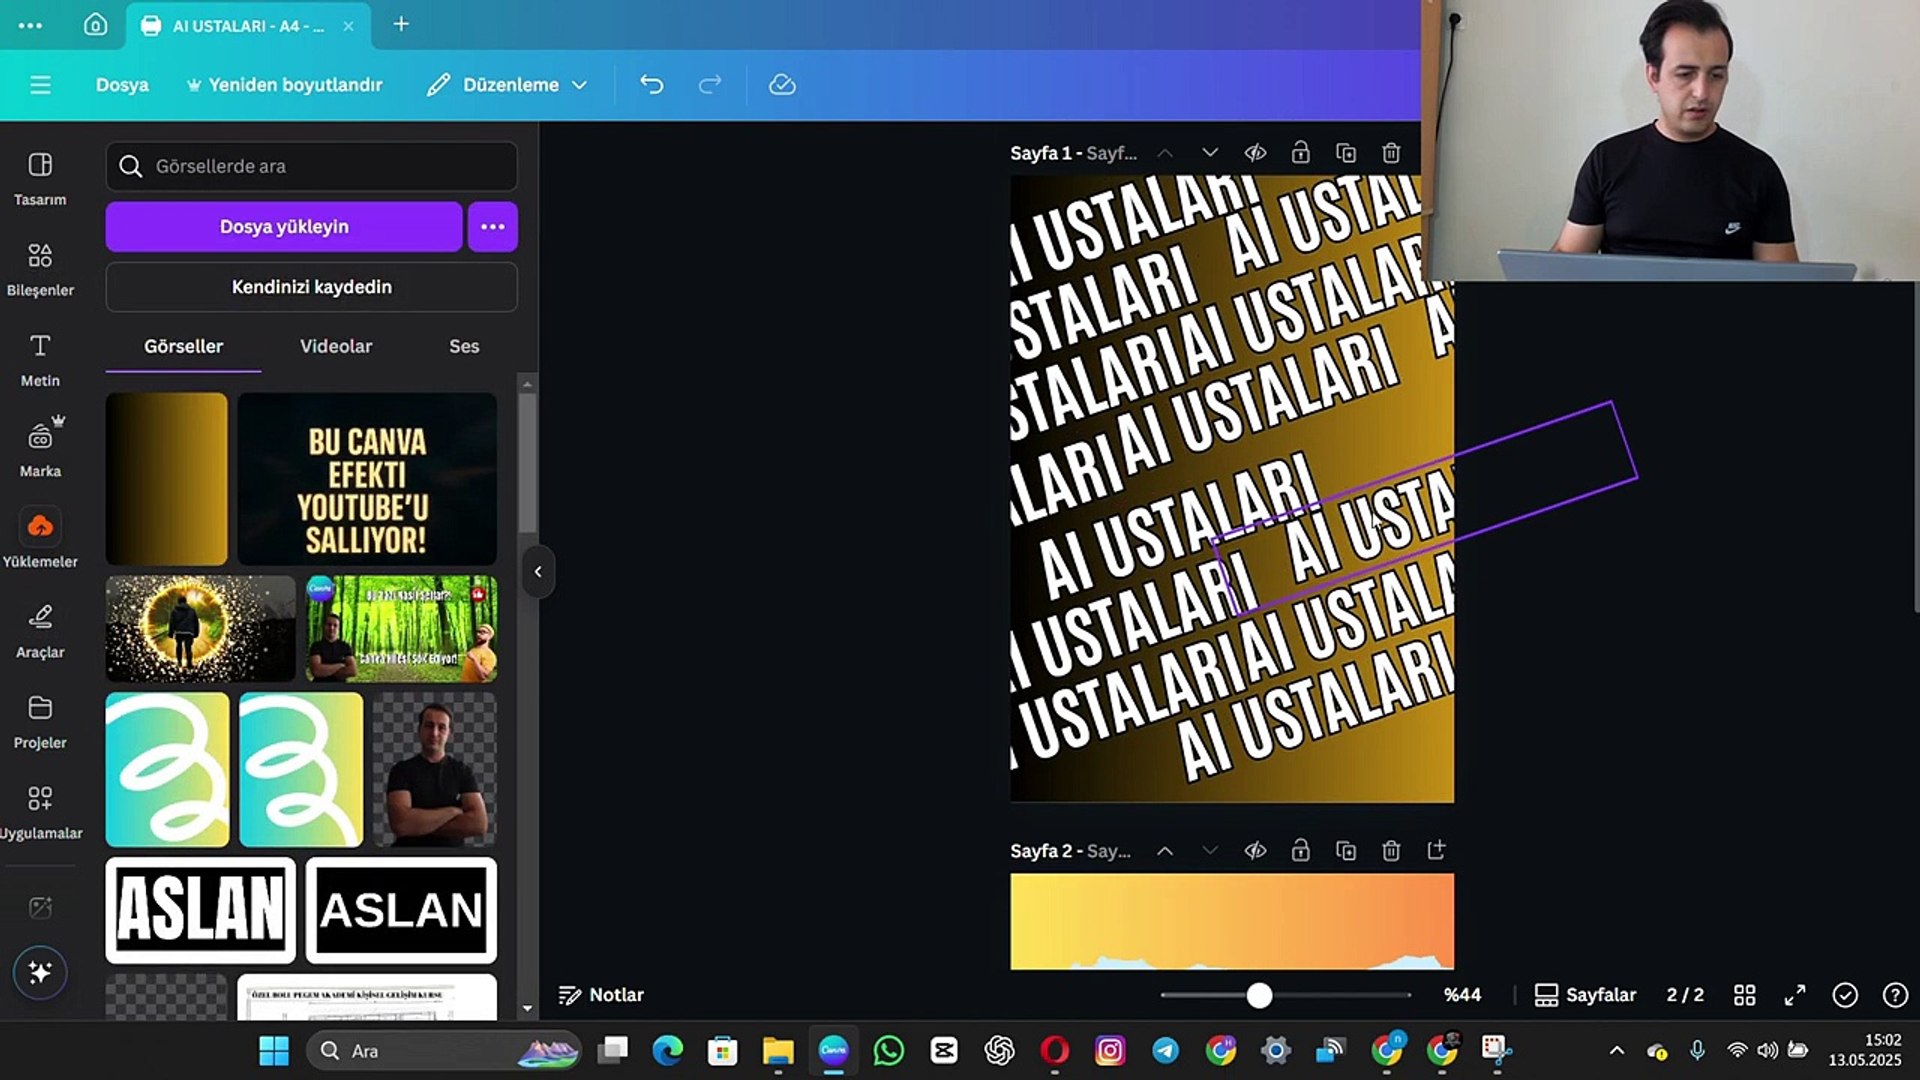The width and height of the screenshot is (1920, 1080).
Task: Open the Projeler panel
Action: [x=40, y=718]
